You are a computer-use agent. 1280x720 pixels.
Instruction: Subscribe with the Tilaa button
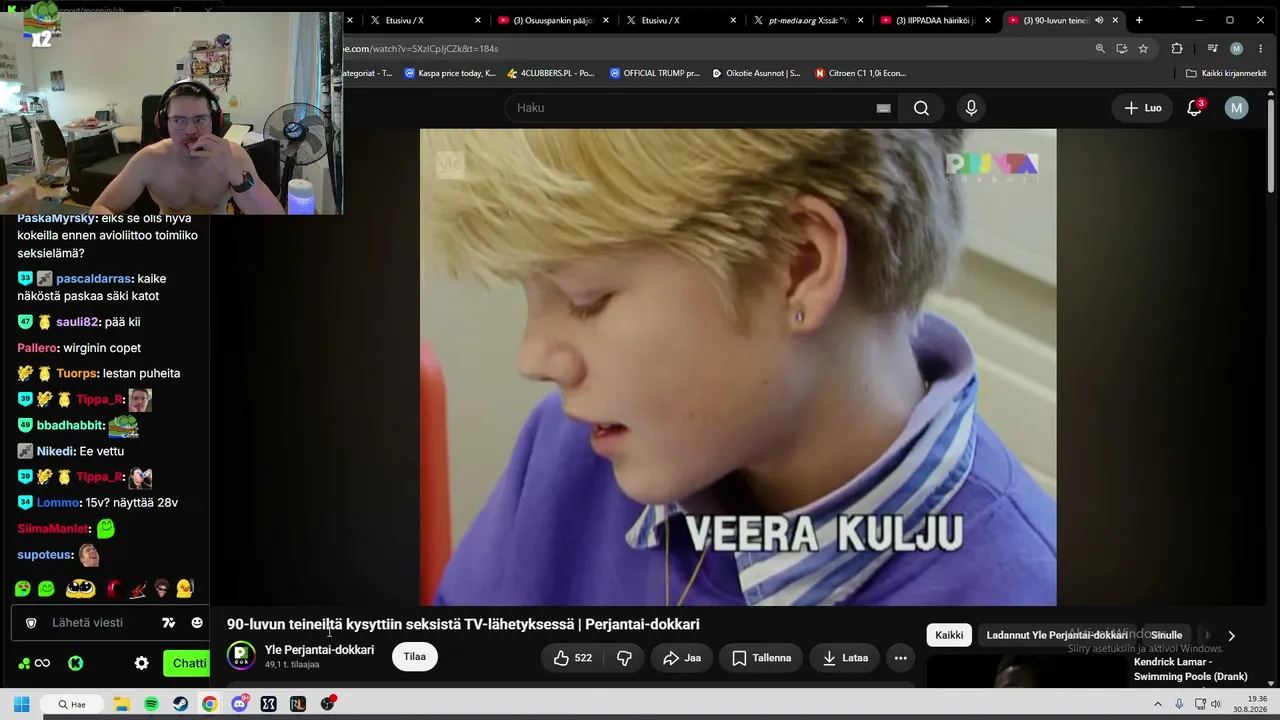pyautogui.click(x=415, y=657)
